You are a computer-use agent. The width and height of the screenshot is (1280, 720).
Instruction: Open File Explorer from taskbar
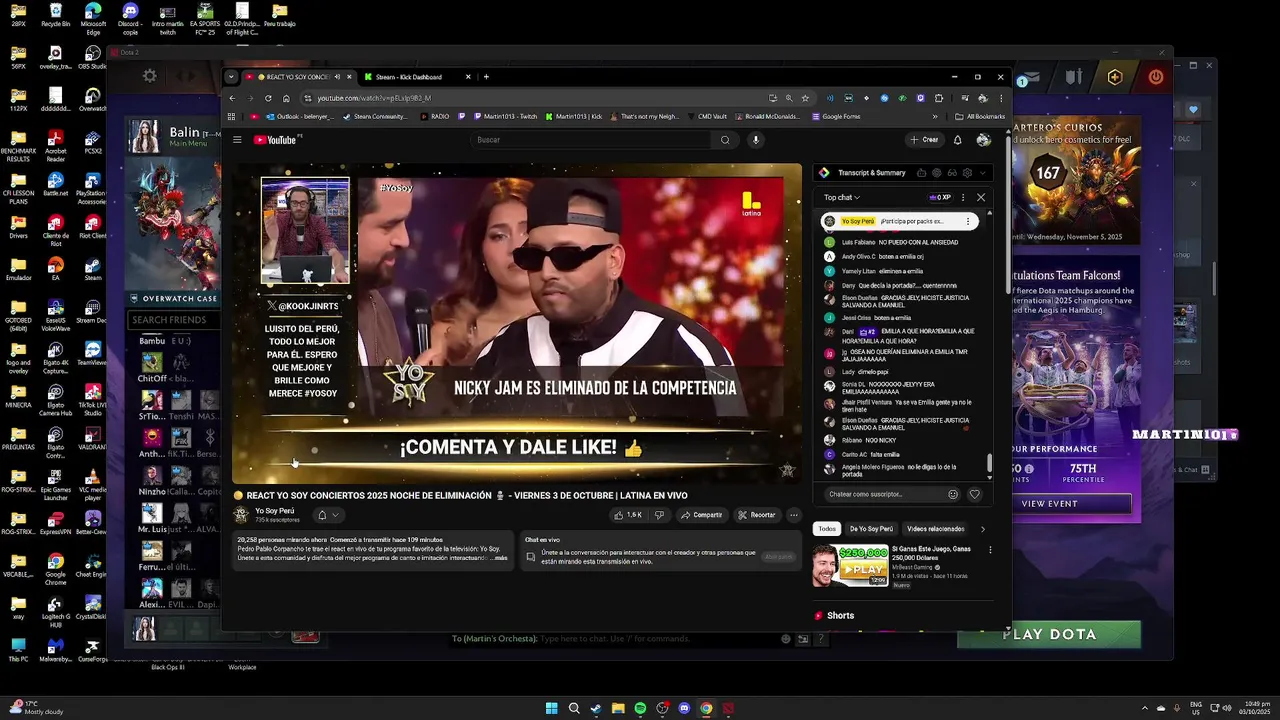pos(618,708)
